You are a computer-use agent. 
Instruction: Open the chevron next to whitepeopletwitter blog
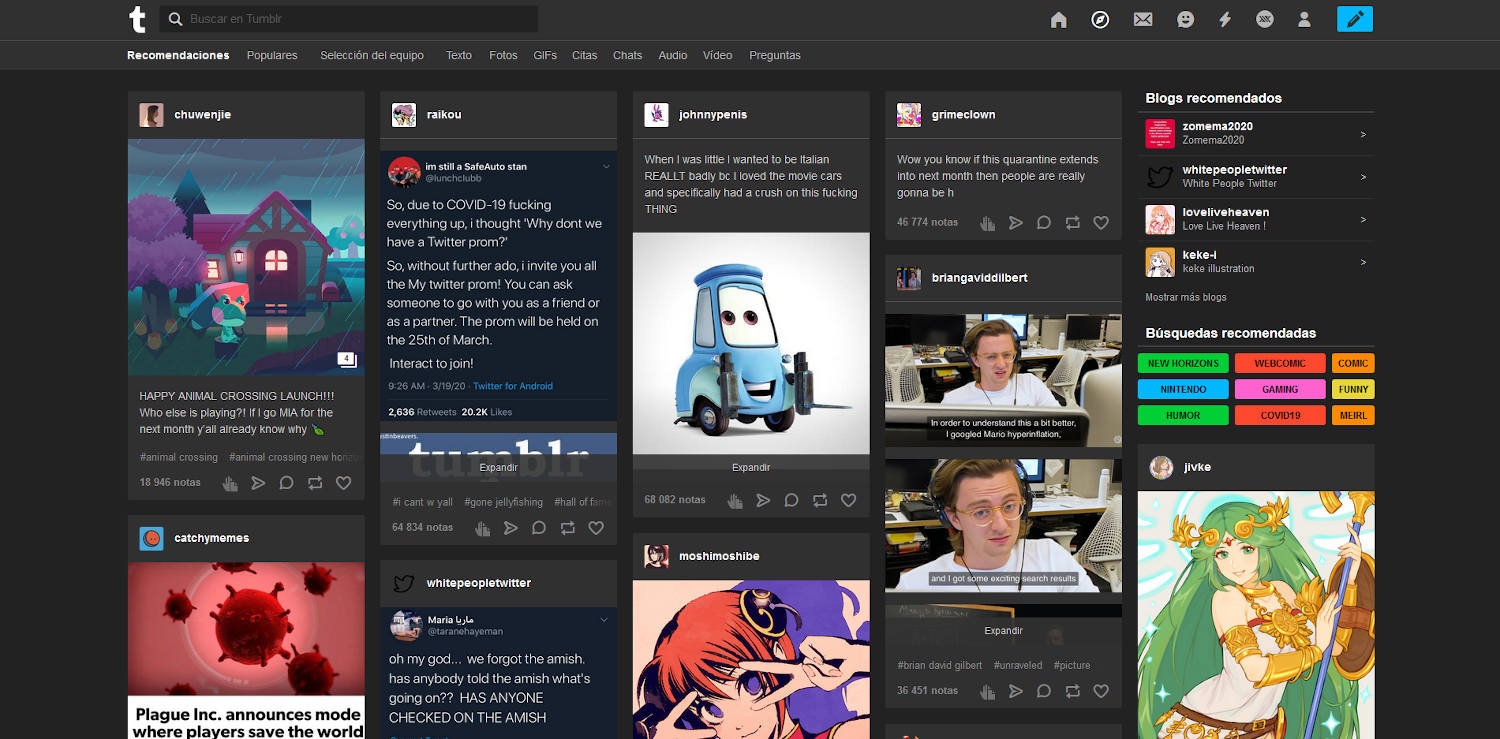[1363, 177]
